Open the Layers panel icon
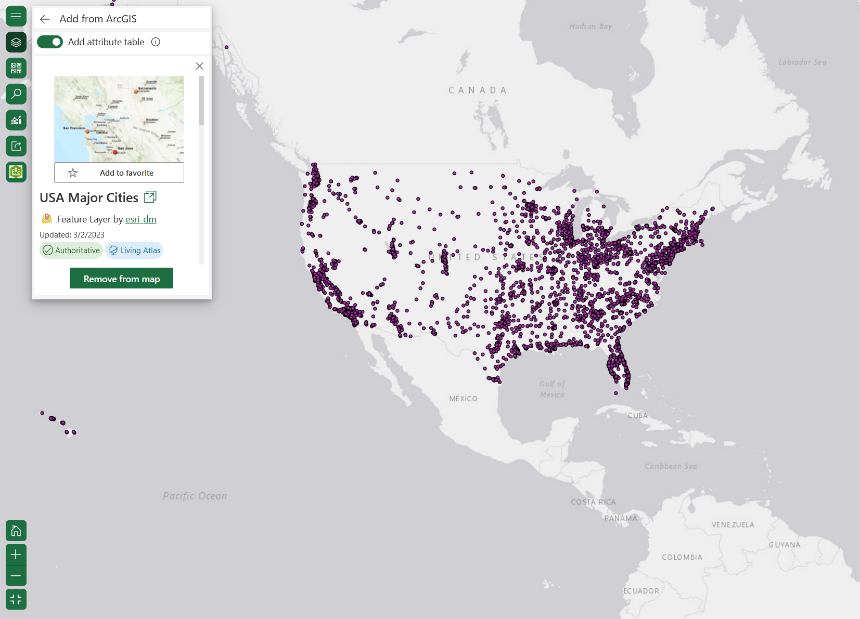 (16, 42)
